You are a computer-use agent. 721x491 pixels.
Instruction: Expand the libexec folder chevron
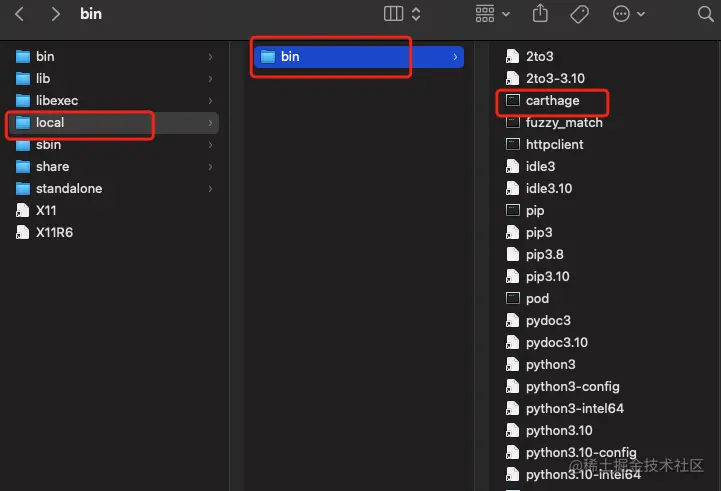[210, 101]
